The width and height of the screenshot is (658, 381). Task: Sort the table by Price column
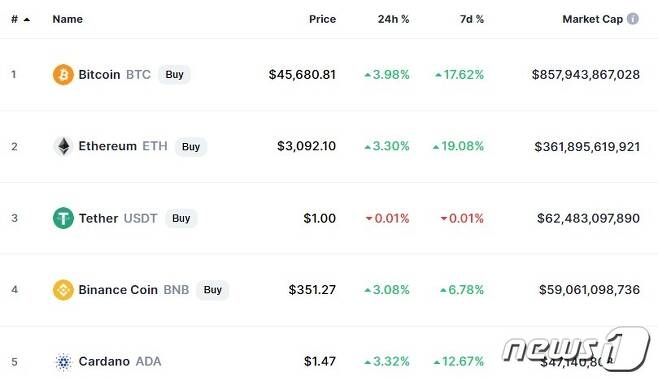tap(322, 19)
